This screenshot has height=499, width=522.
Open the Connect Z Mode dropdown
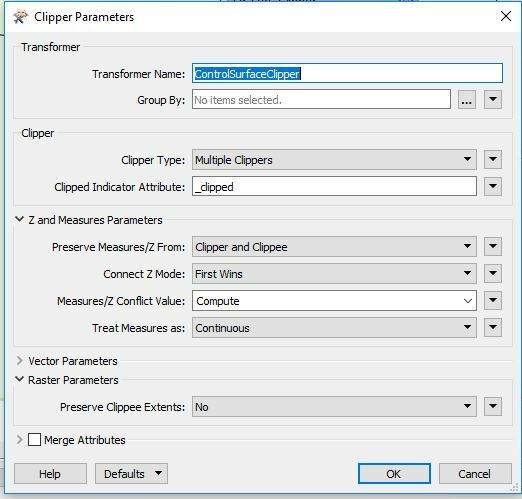(x=334, y=274)
